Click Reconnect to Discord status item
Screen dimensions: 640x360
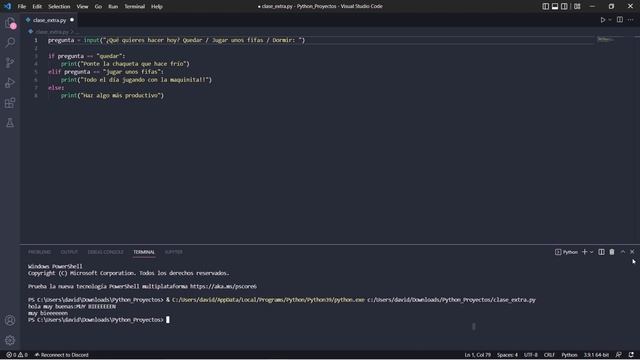click(62, 355)
